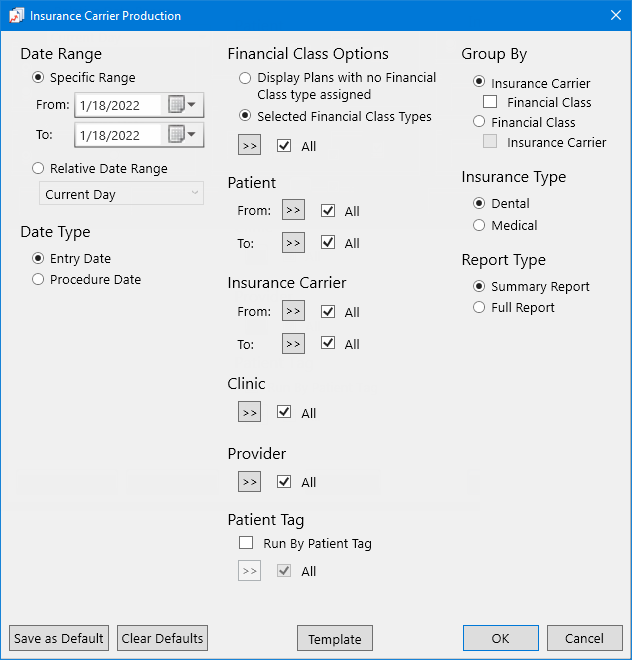Click the Cancel button
This screenshot has width=632, height=660.
pyautogui.click(x=584, y=638)
